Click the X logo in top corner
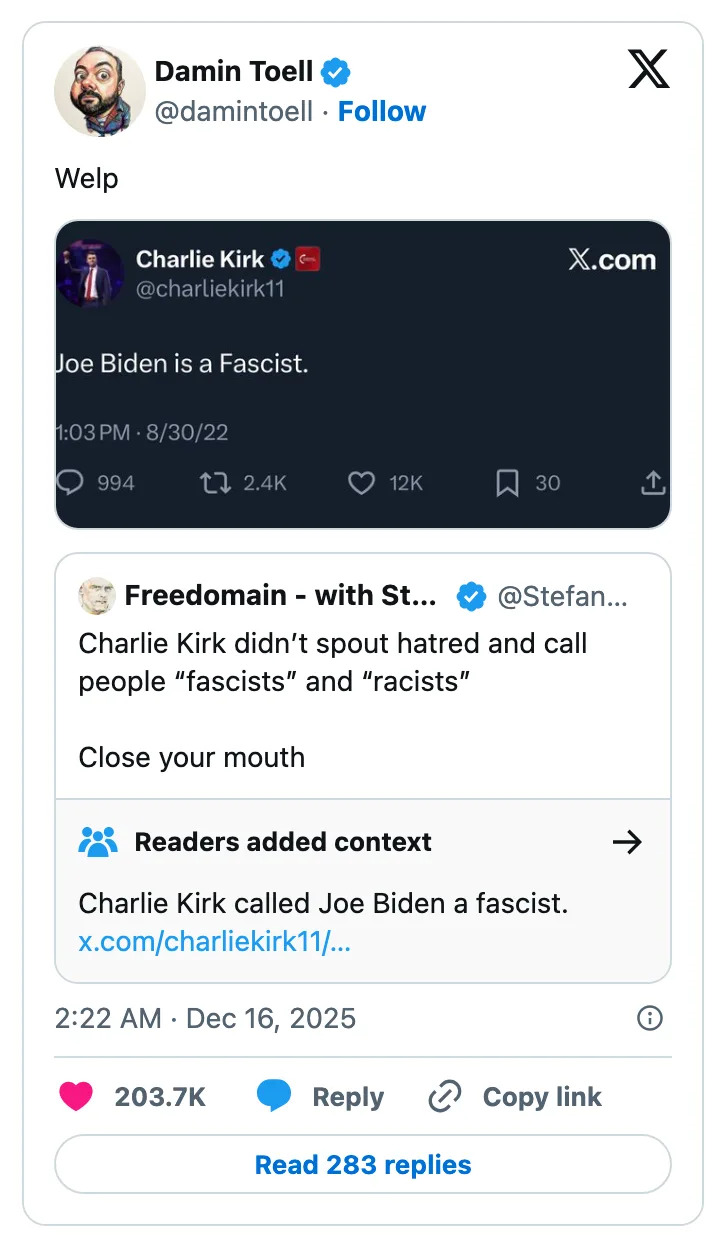 [x=648, y=70]
